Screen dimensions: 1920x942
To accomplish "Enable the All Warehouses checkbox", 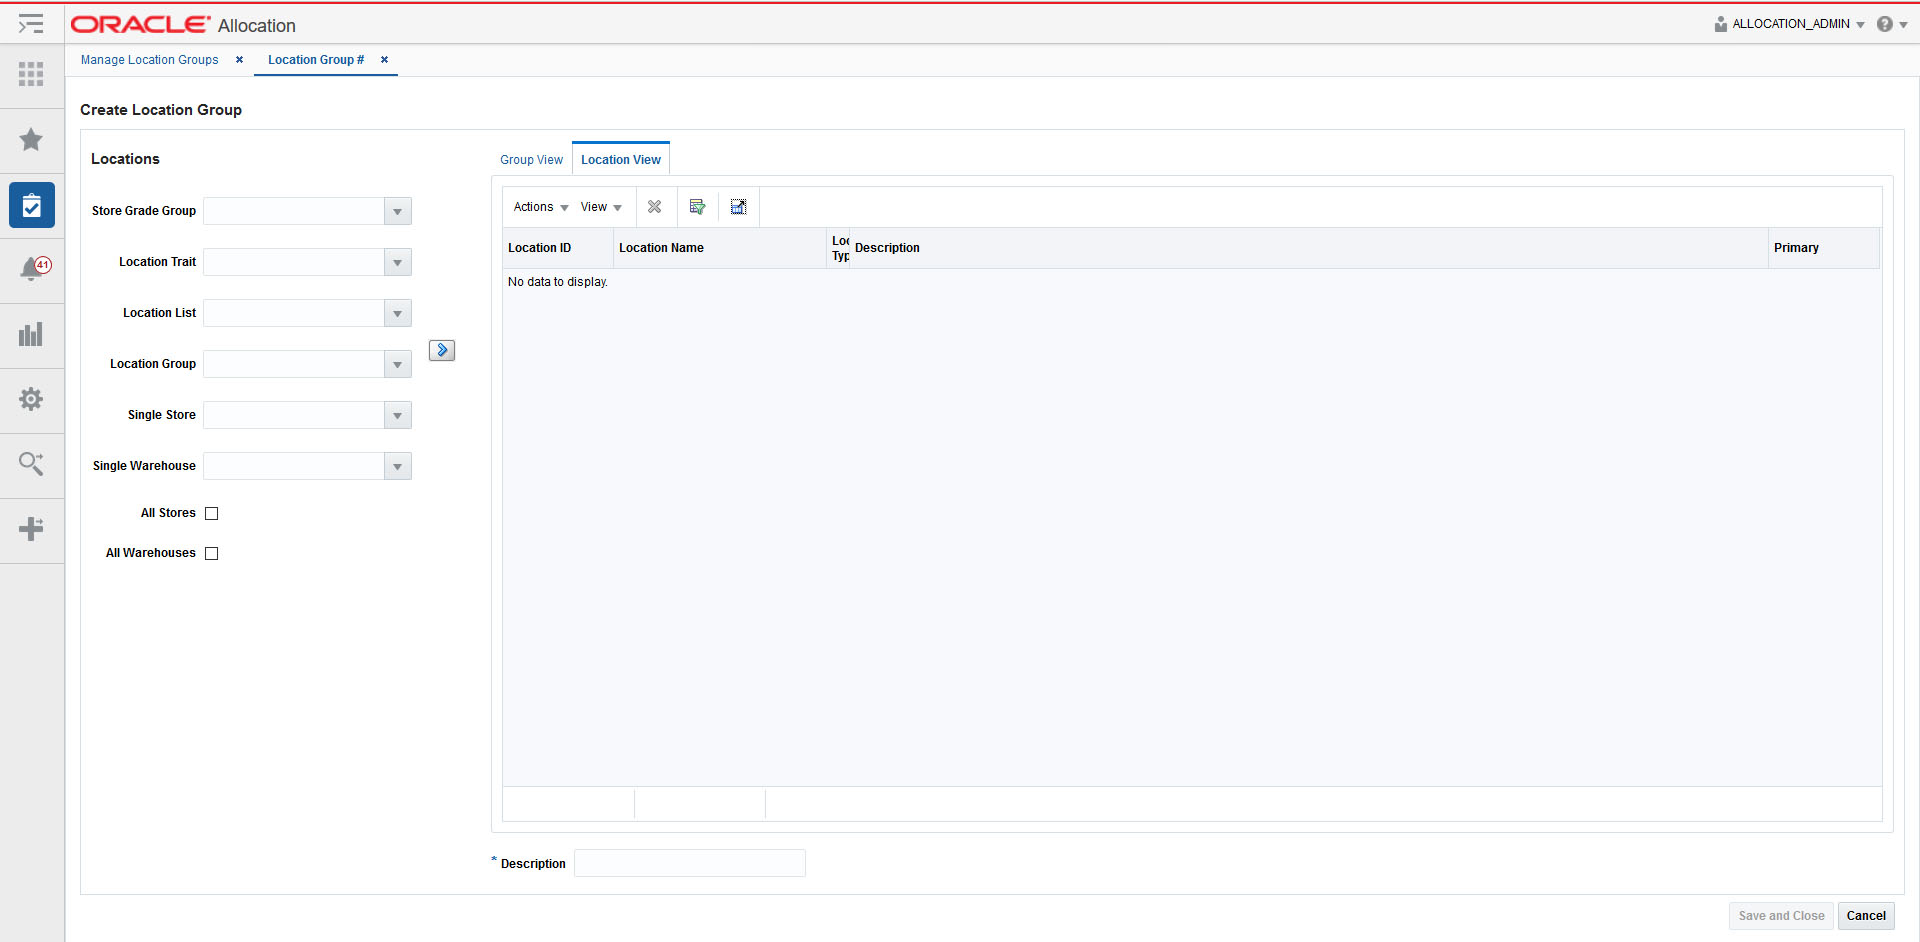I will 211,553.
